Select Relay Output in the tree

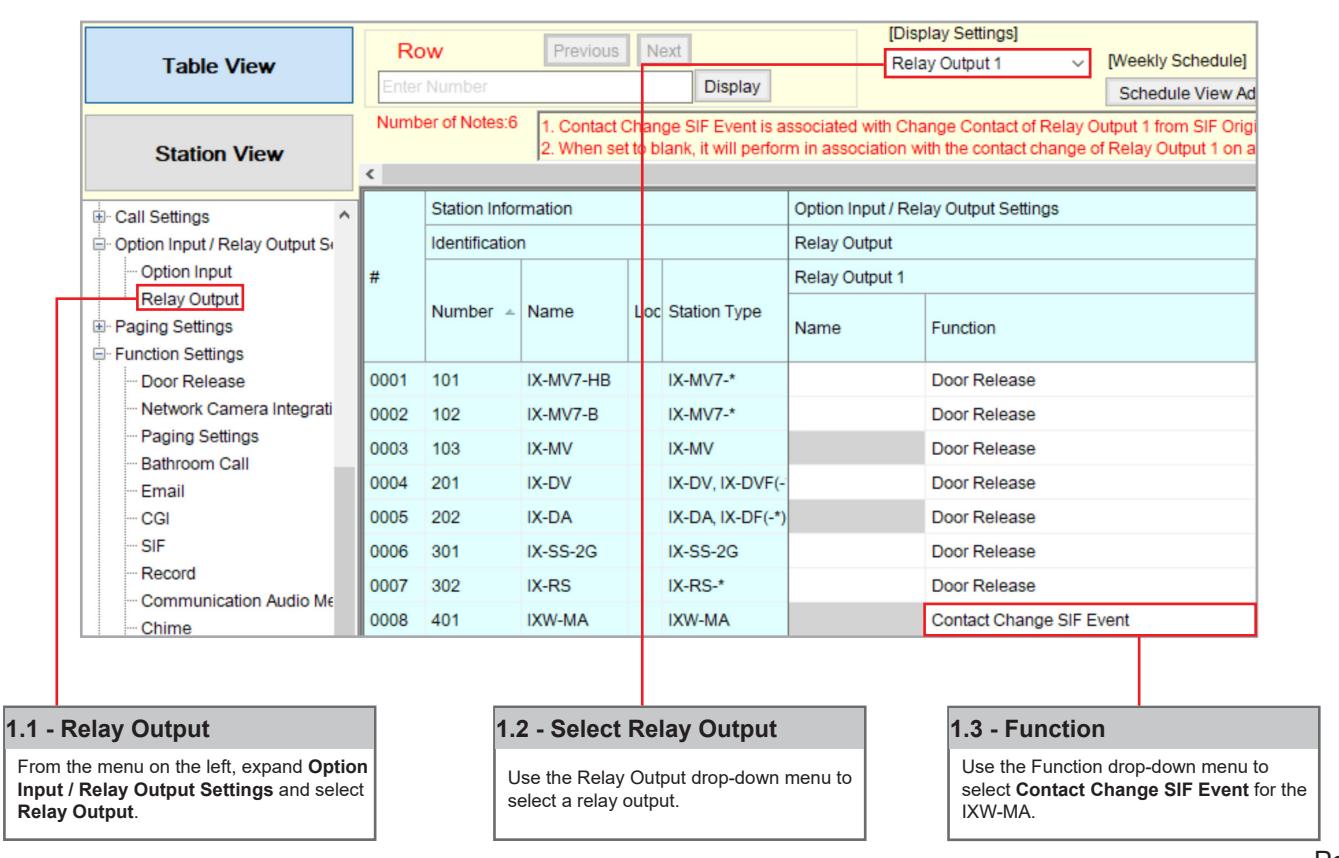(189, 297)
